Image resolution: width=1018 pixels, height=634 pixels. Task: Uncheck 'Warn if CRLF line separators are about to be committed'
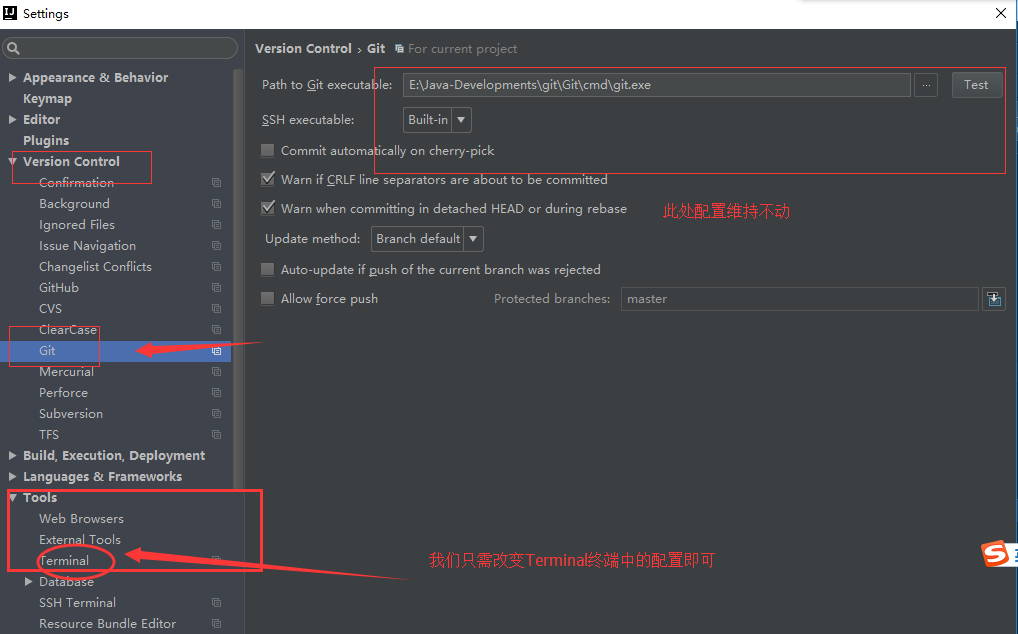267,179
